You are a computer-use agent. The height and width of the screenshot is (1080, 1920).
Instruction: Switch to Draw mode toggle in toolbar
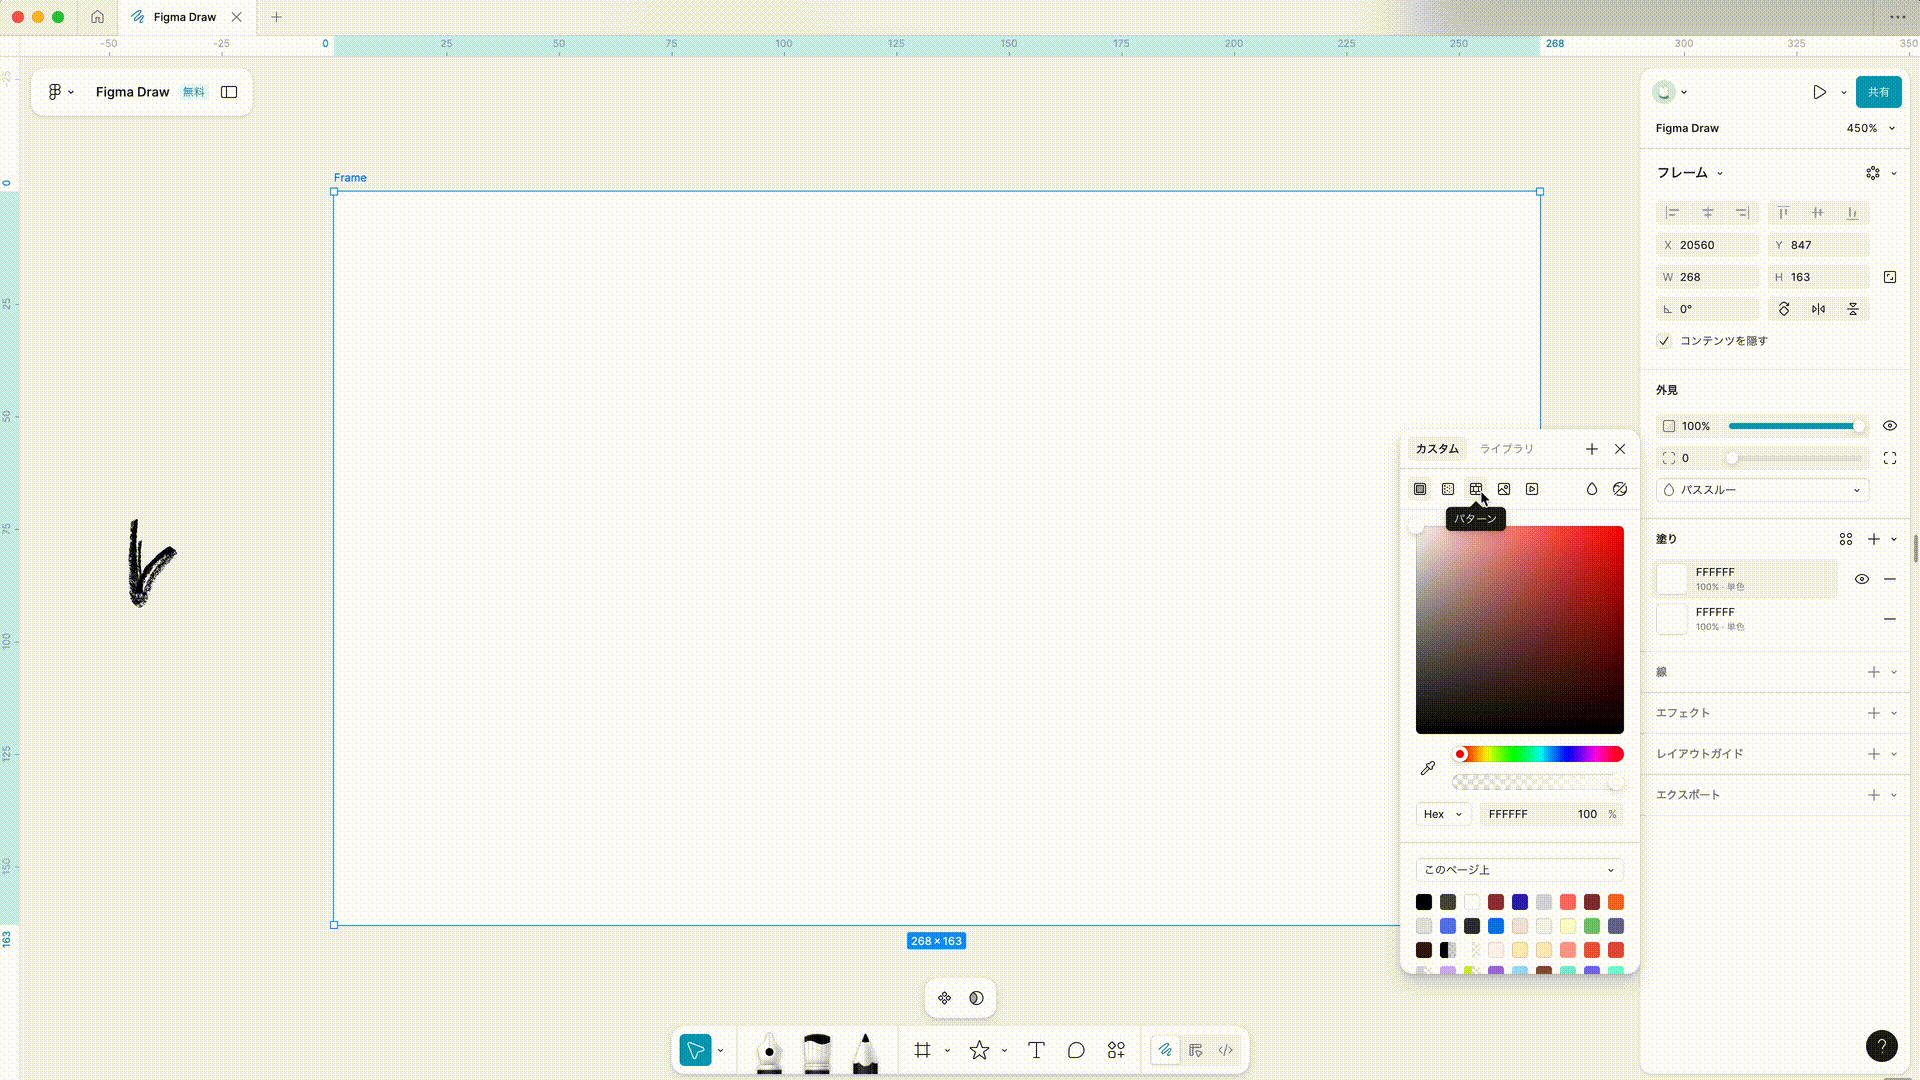1166,1050
